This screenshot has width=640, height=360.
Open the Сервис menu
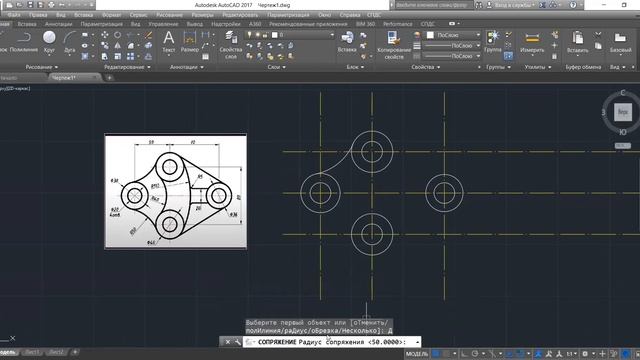click(x=138, y=15)
